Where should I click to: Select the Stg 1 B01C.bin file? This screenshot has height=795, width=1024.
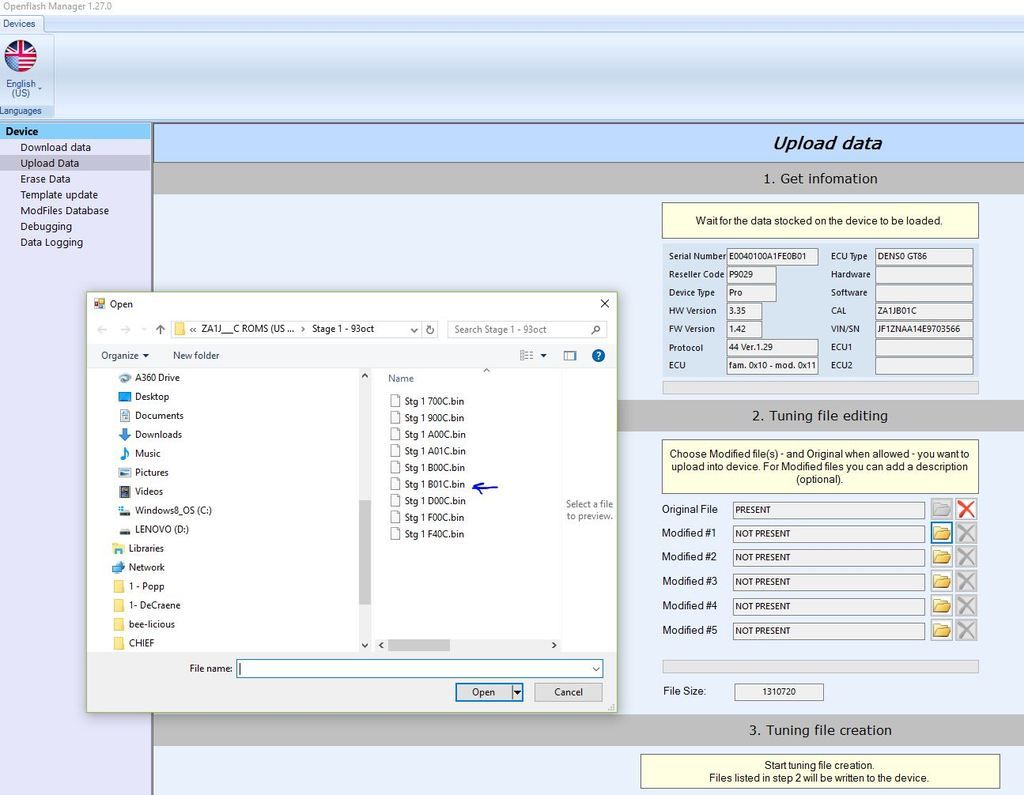[x=434, y=484]
